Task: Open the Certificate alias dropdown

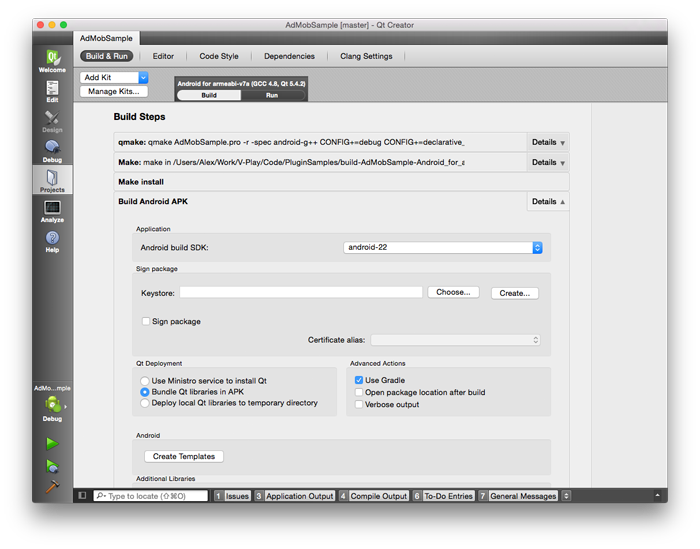Action: point(455,340)
